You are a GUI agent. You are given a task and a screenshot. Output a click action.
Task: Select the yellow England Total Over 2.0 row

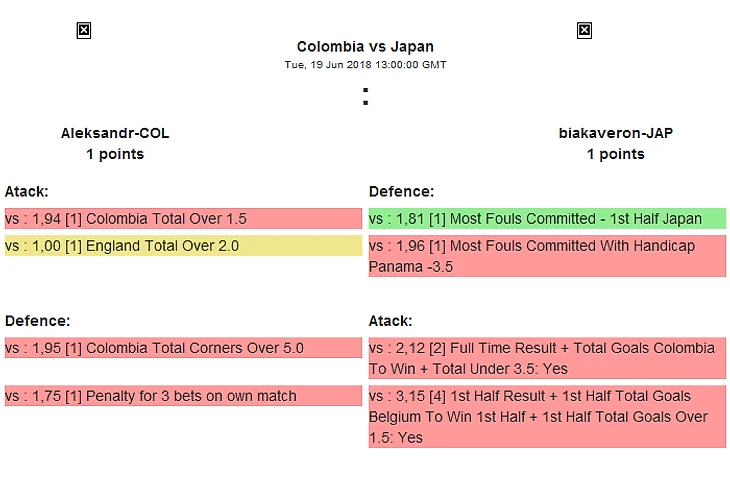(x=183, y=245)
